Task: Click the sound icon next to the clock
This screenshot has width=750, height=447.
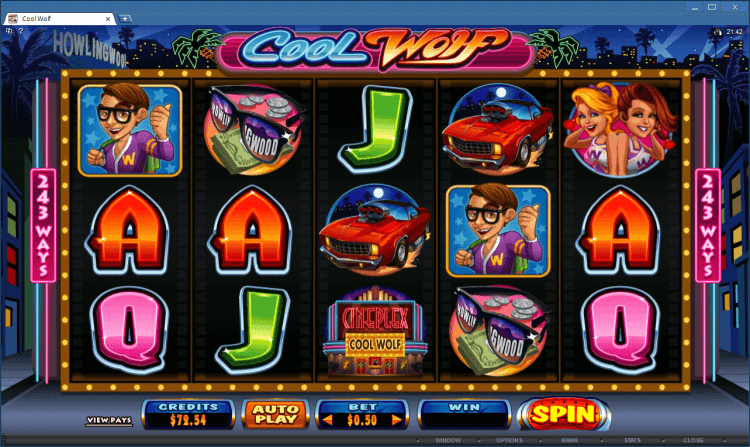Action: click(x=718, y=32)
